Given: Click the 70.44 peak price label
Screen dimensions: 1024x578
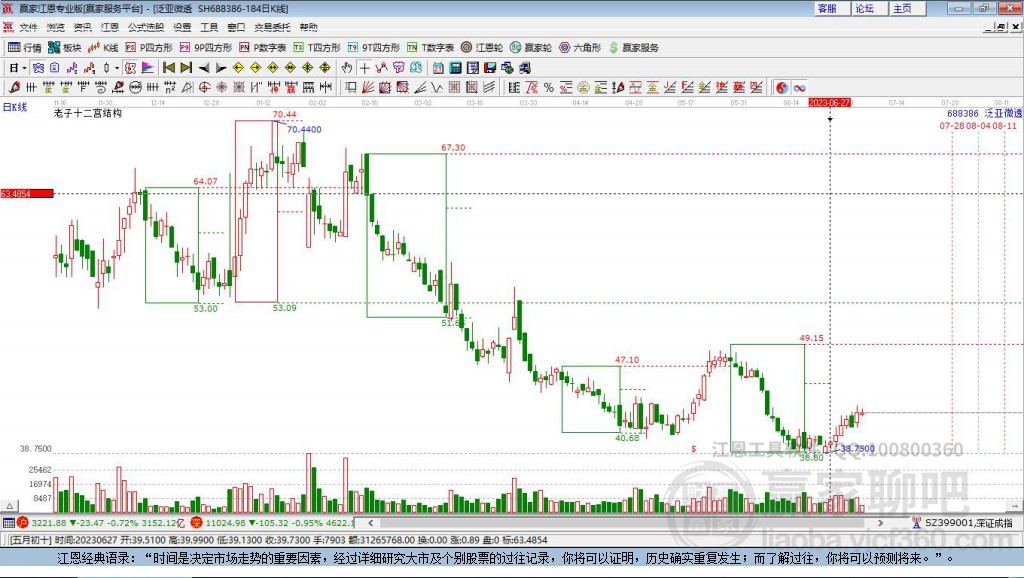Looking at the screenshot, I should pyautogui.click(x=284, y=114).
